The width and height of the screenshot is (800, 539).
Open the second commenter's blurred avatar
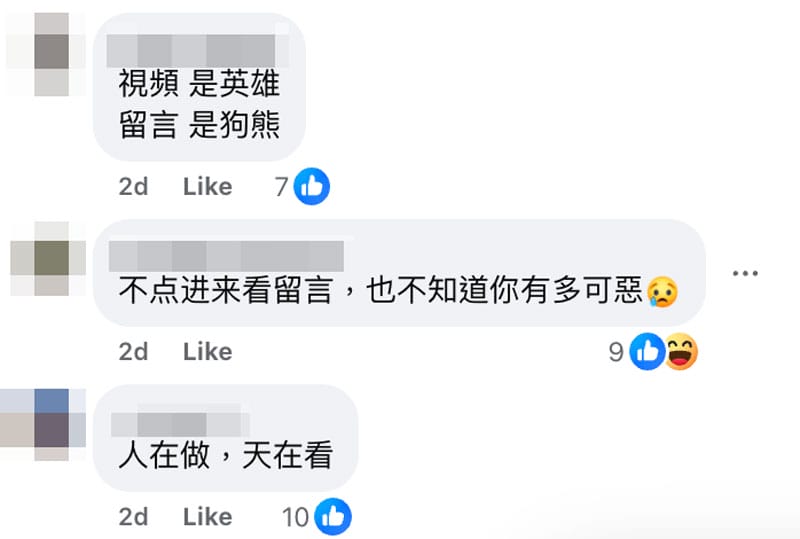coord(48,259)
